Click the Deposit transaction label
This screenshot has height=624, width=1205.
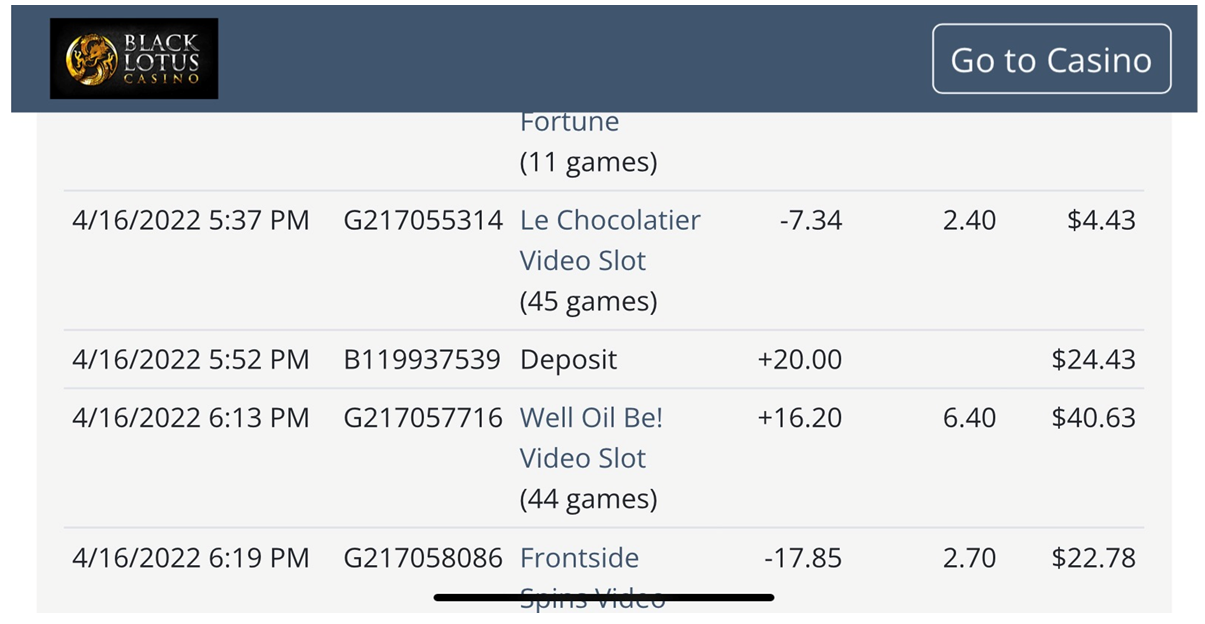pyautogui.click(x=568, y=360)
